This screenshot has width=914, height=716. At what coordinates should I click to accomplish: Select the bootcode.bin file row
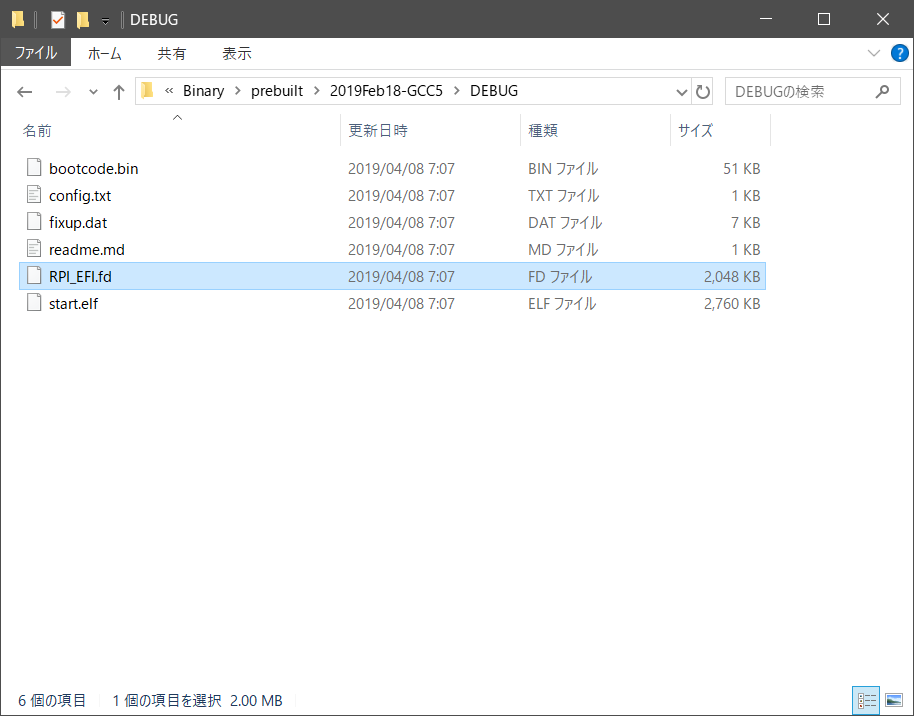click(96, 168)
